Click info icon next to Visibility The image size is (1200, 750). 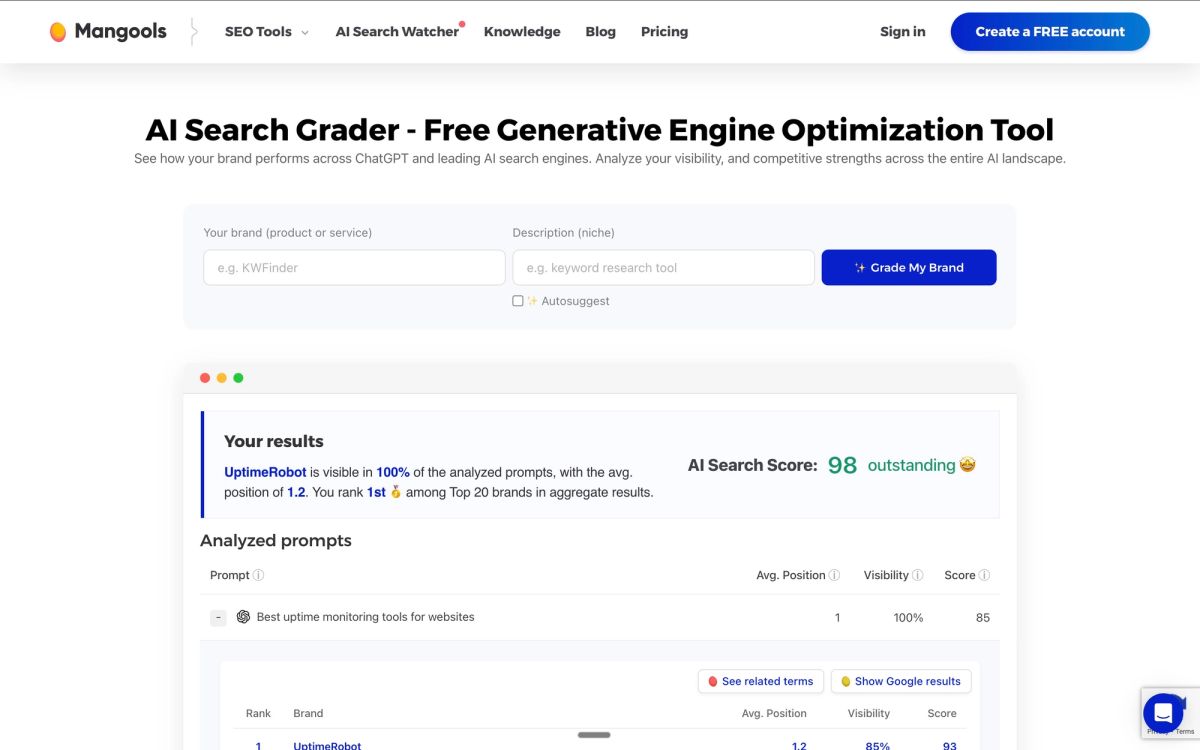pyautogui.click(x=918, y=575)
